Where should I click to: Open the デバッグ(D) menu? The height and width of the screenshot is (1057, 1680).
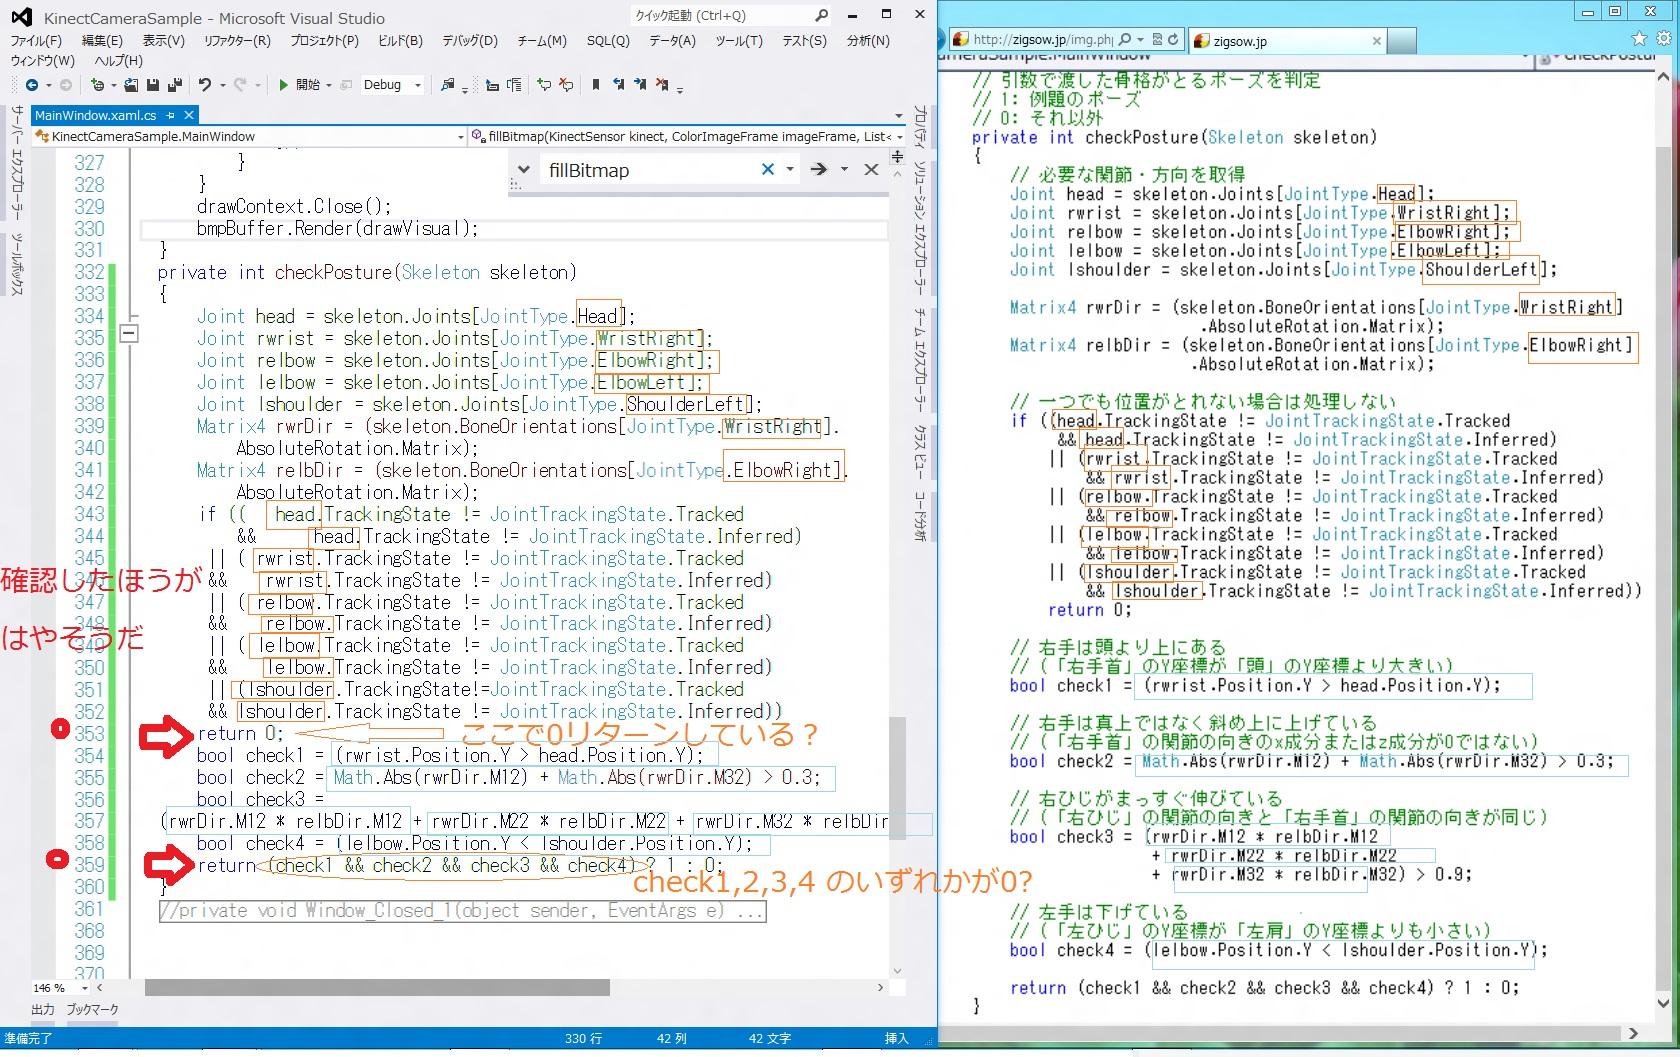click(x=469, y=41)
